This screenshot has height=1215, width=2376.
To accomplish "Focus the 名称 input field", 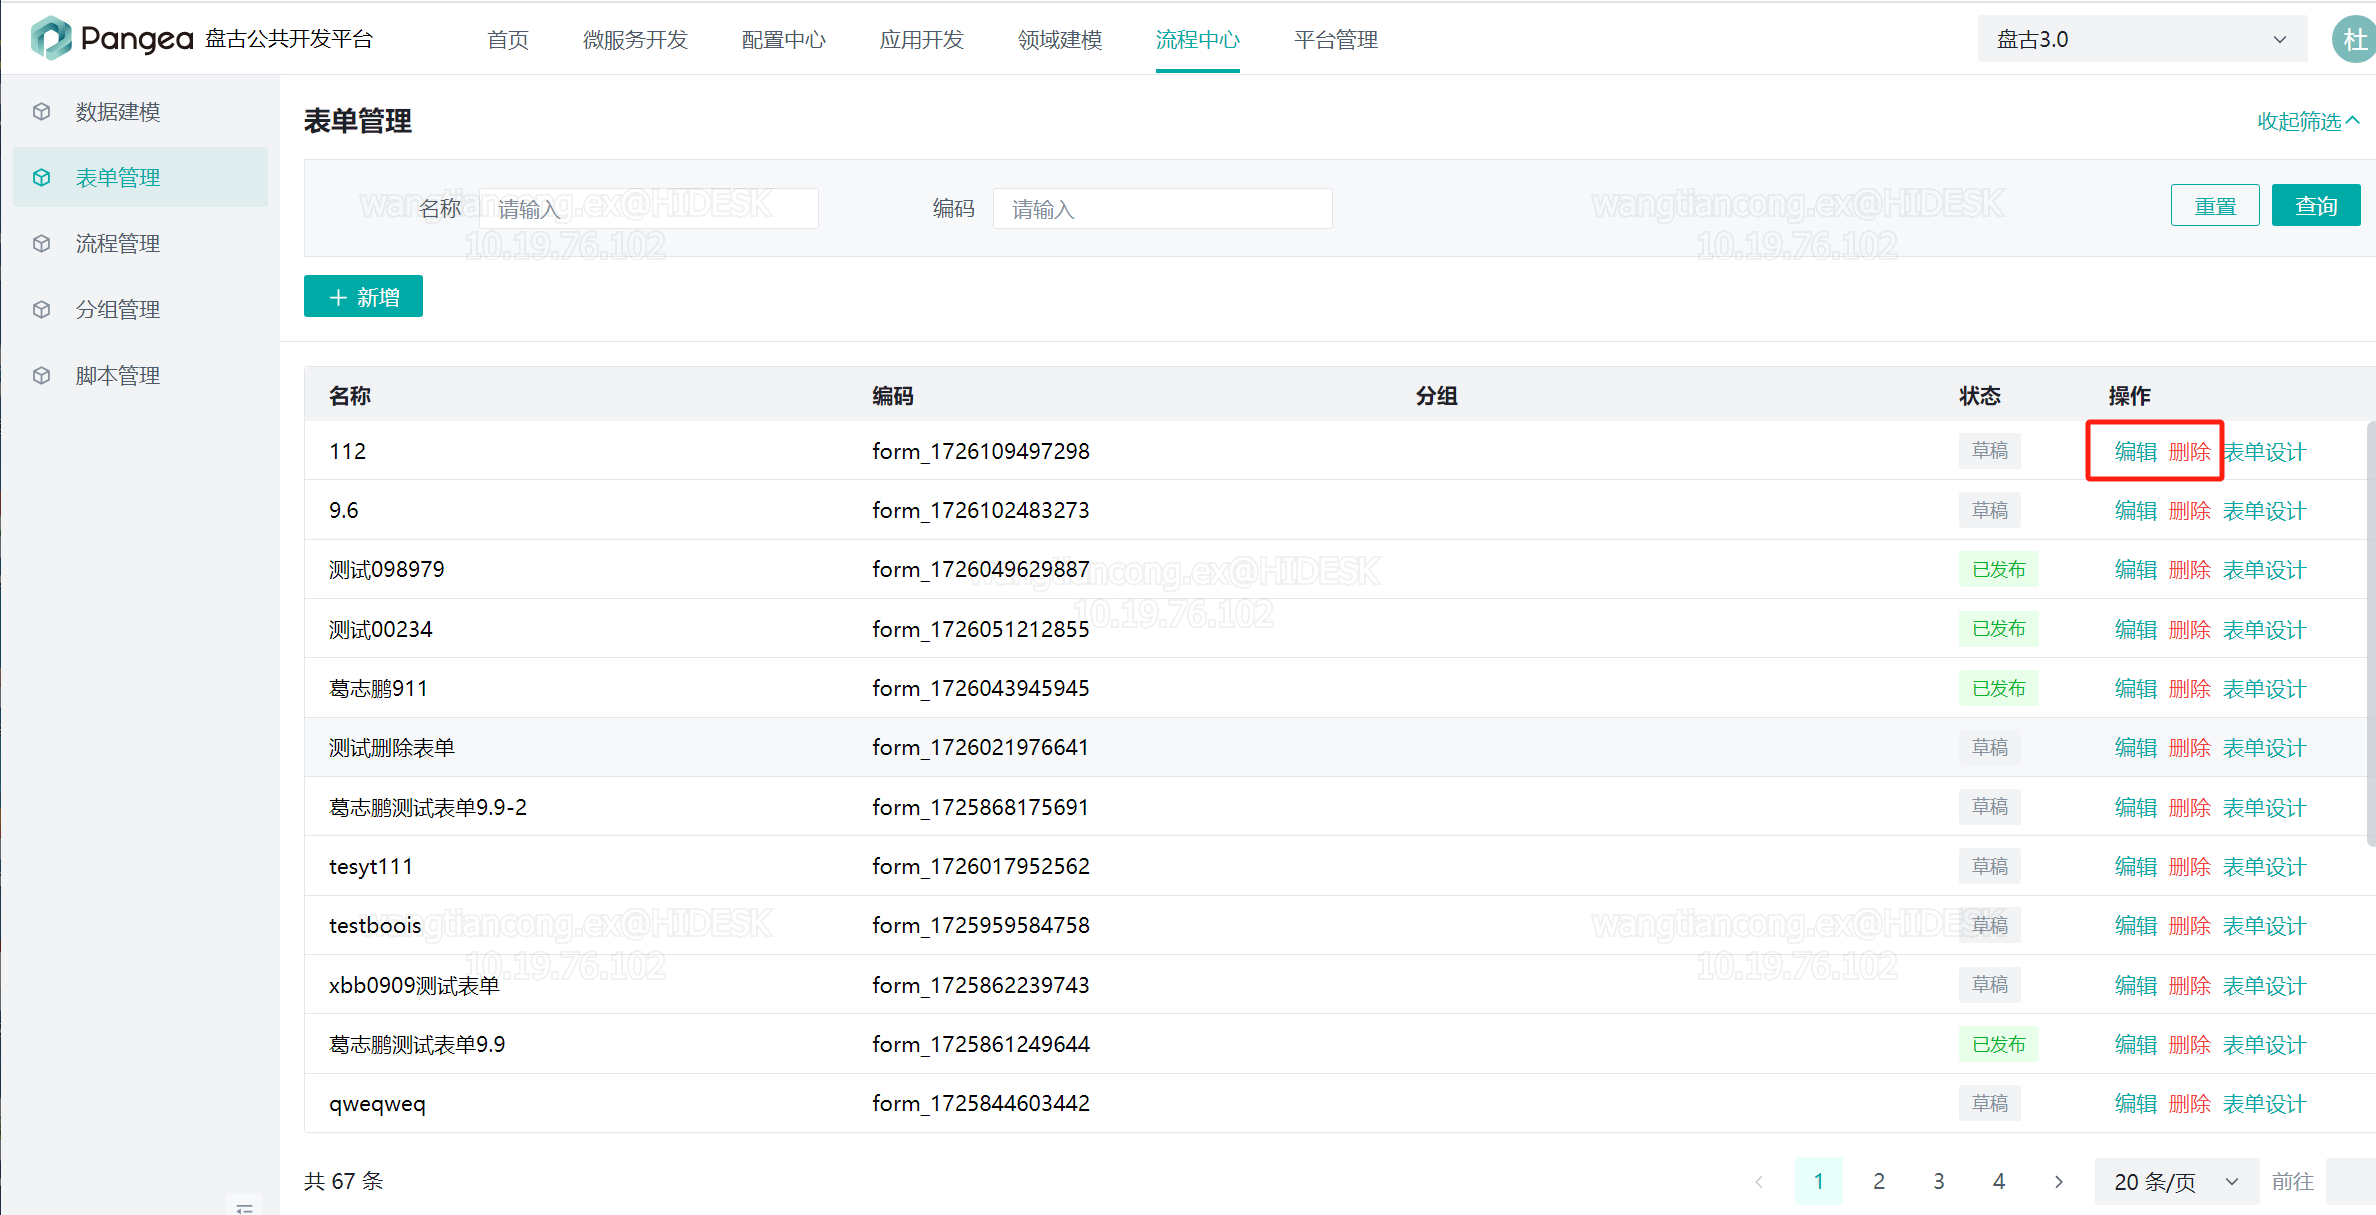I will (649, 208).
